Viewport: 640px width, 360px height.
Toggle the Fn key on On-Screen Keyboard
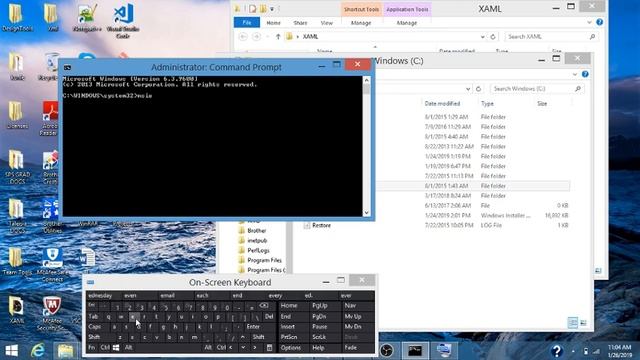[x=92, y=348]
